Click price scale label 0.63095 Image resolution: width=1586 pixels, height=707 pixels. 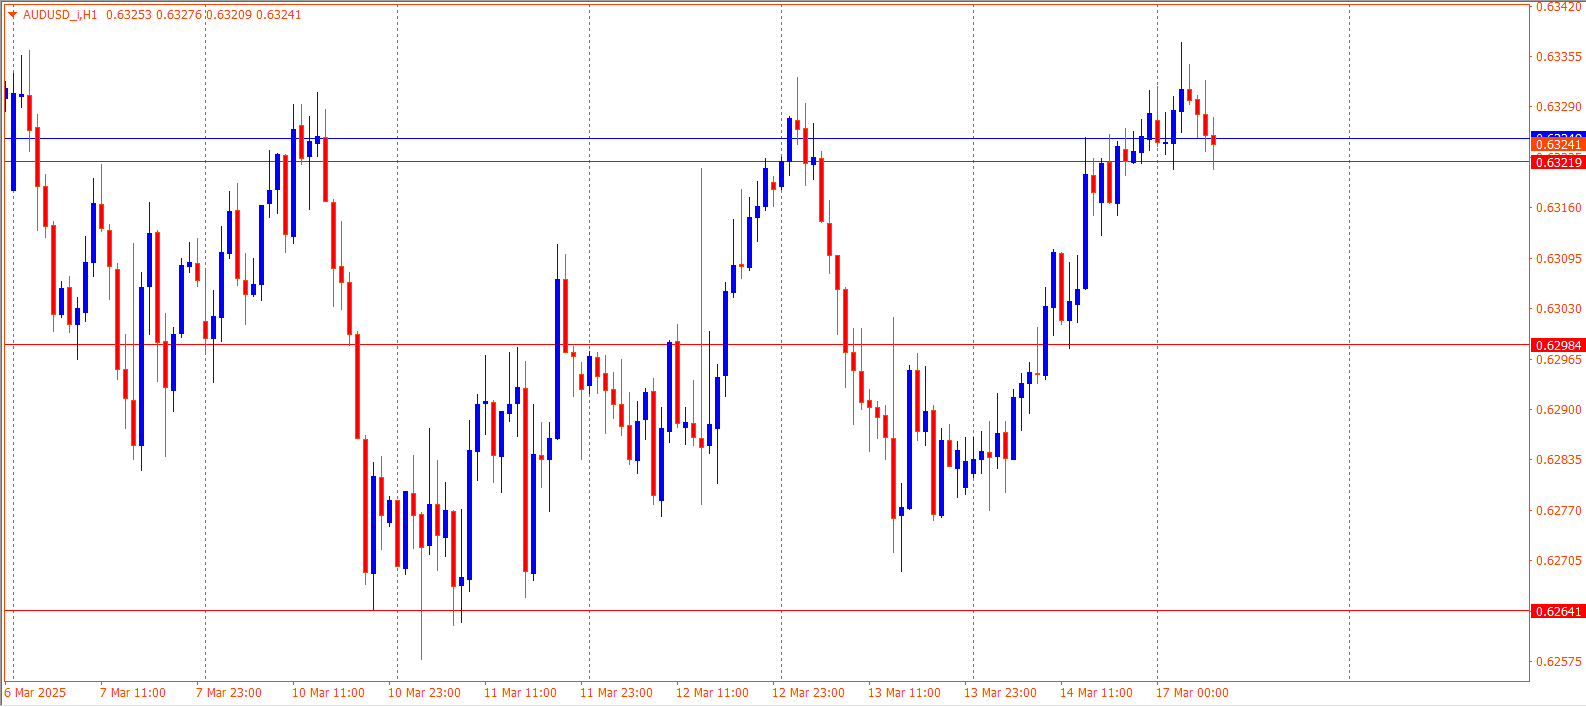(x=1558, y=259)
